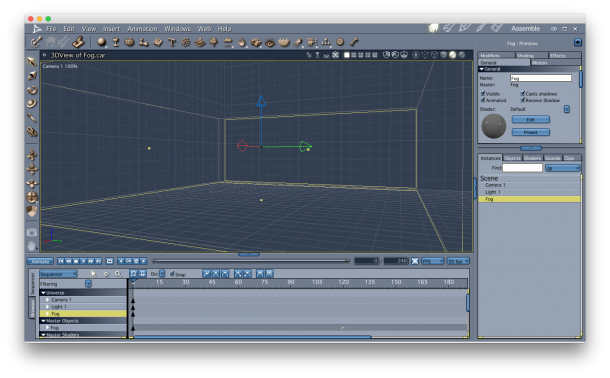Open the Effects tab
This screenshot has height=378, width=610.
pos(564,56)
